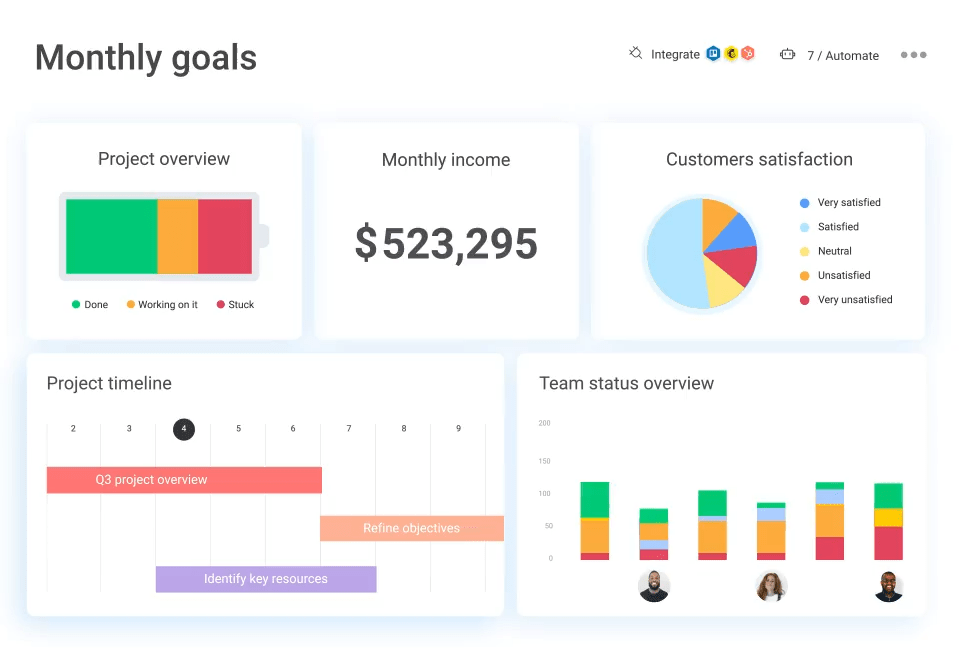Click the orange Unsatisfied pie slice
The height and width of the screenshot is (654, 972).
click(x=717, y=219)
